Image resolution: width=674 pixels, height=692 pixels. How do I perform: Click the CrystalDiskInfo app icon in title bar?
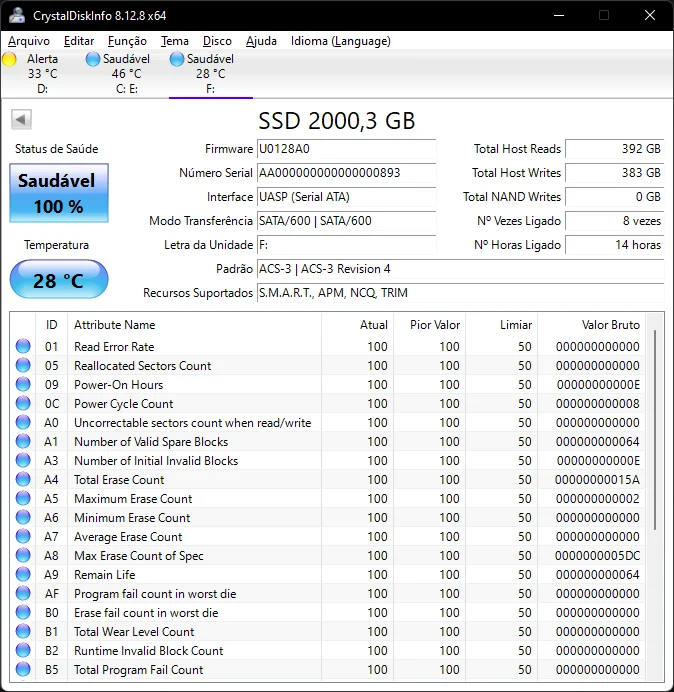point(18,15)
